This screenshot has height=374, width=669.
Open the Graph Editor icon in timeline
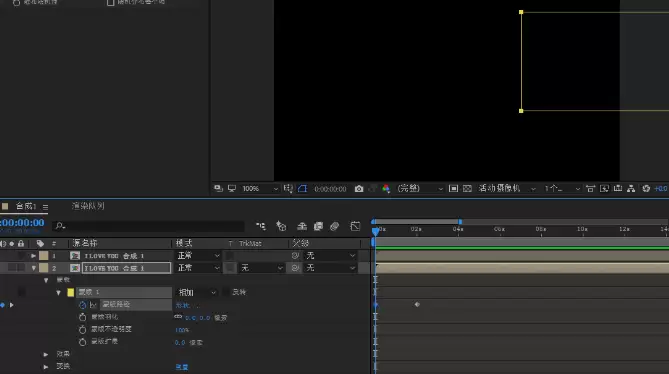click(355, 226)
